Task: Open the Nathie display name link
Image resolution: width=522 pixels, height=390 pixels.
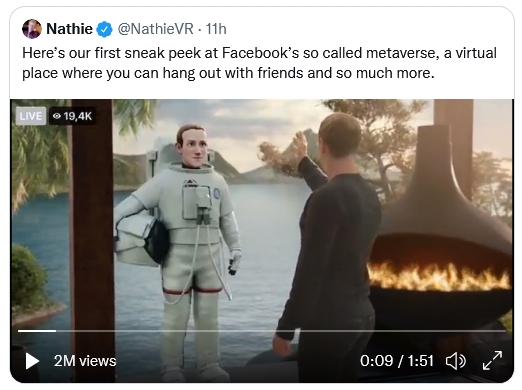Action: point(69,29)
